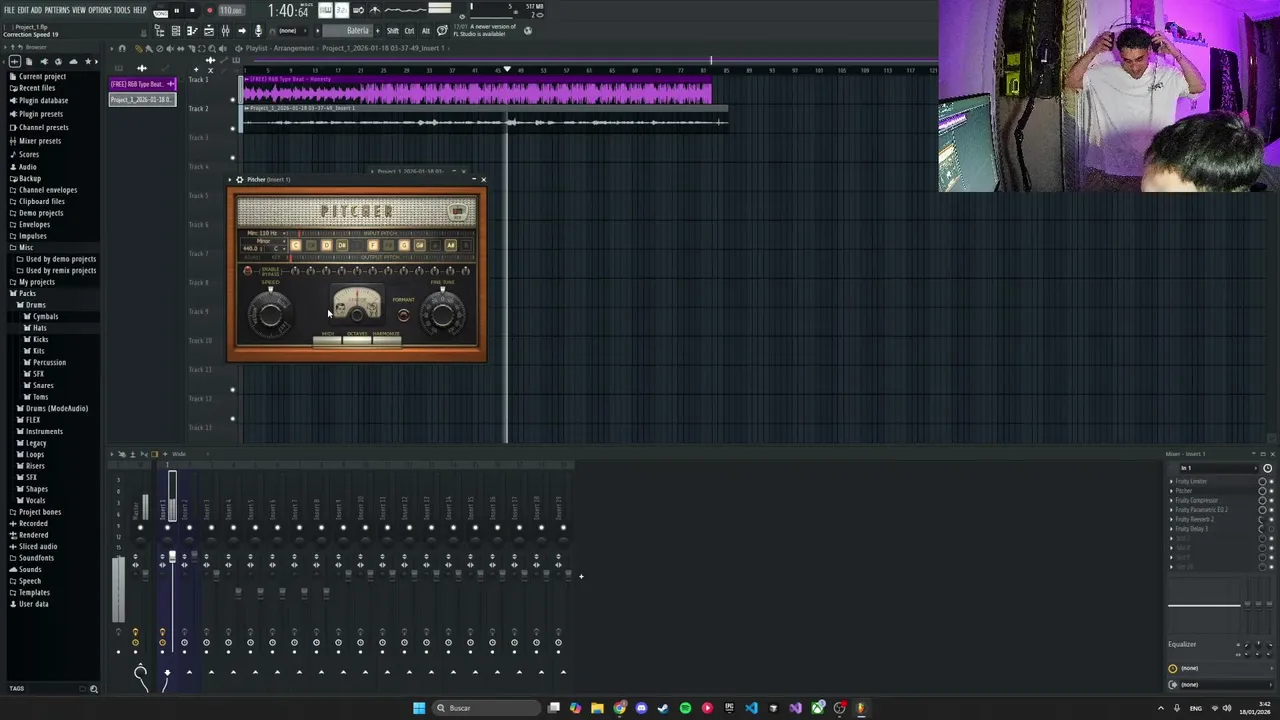Open the TAGS search magnifier icon
Image resolution: width=1280 pixels, height=720 pixels.
tap(94, 688)
